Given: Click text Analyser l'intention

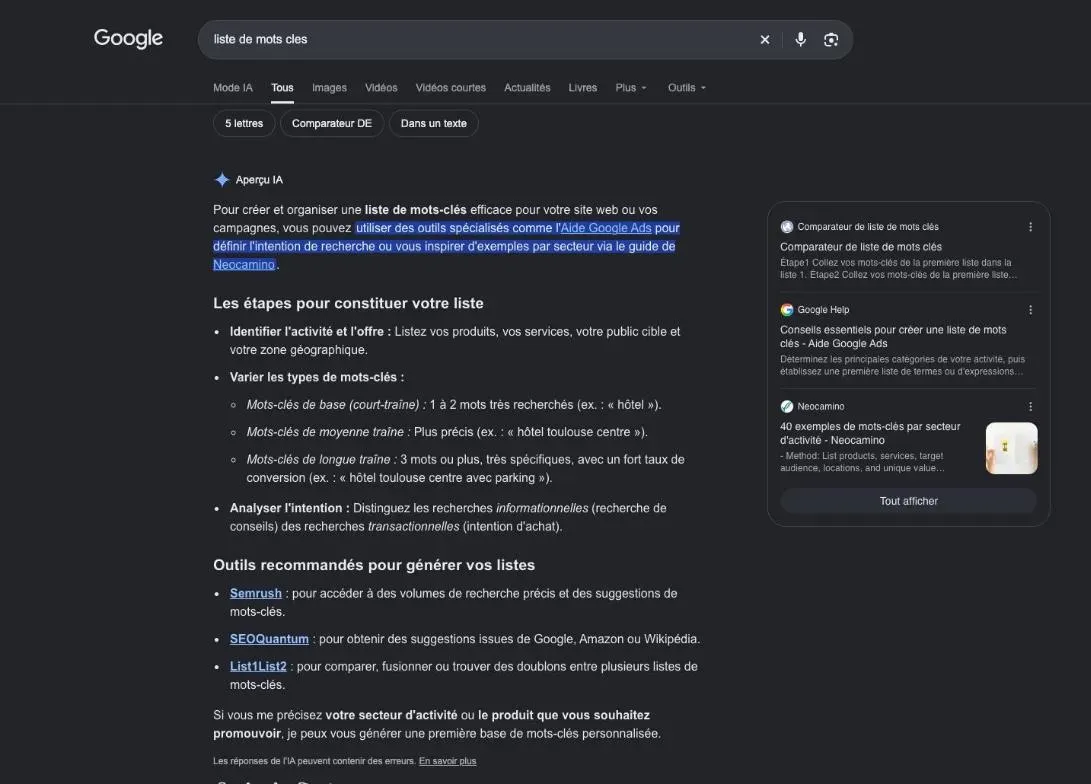Looking at the screenshot, I should coord(289,508).
